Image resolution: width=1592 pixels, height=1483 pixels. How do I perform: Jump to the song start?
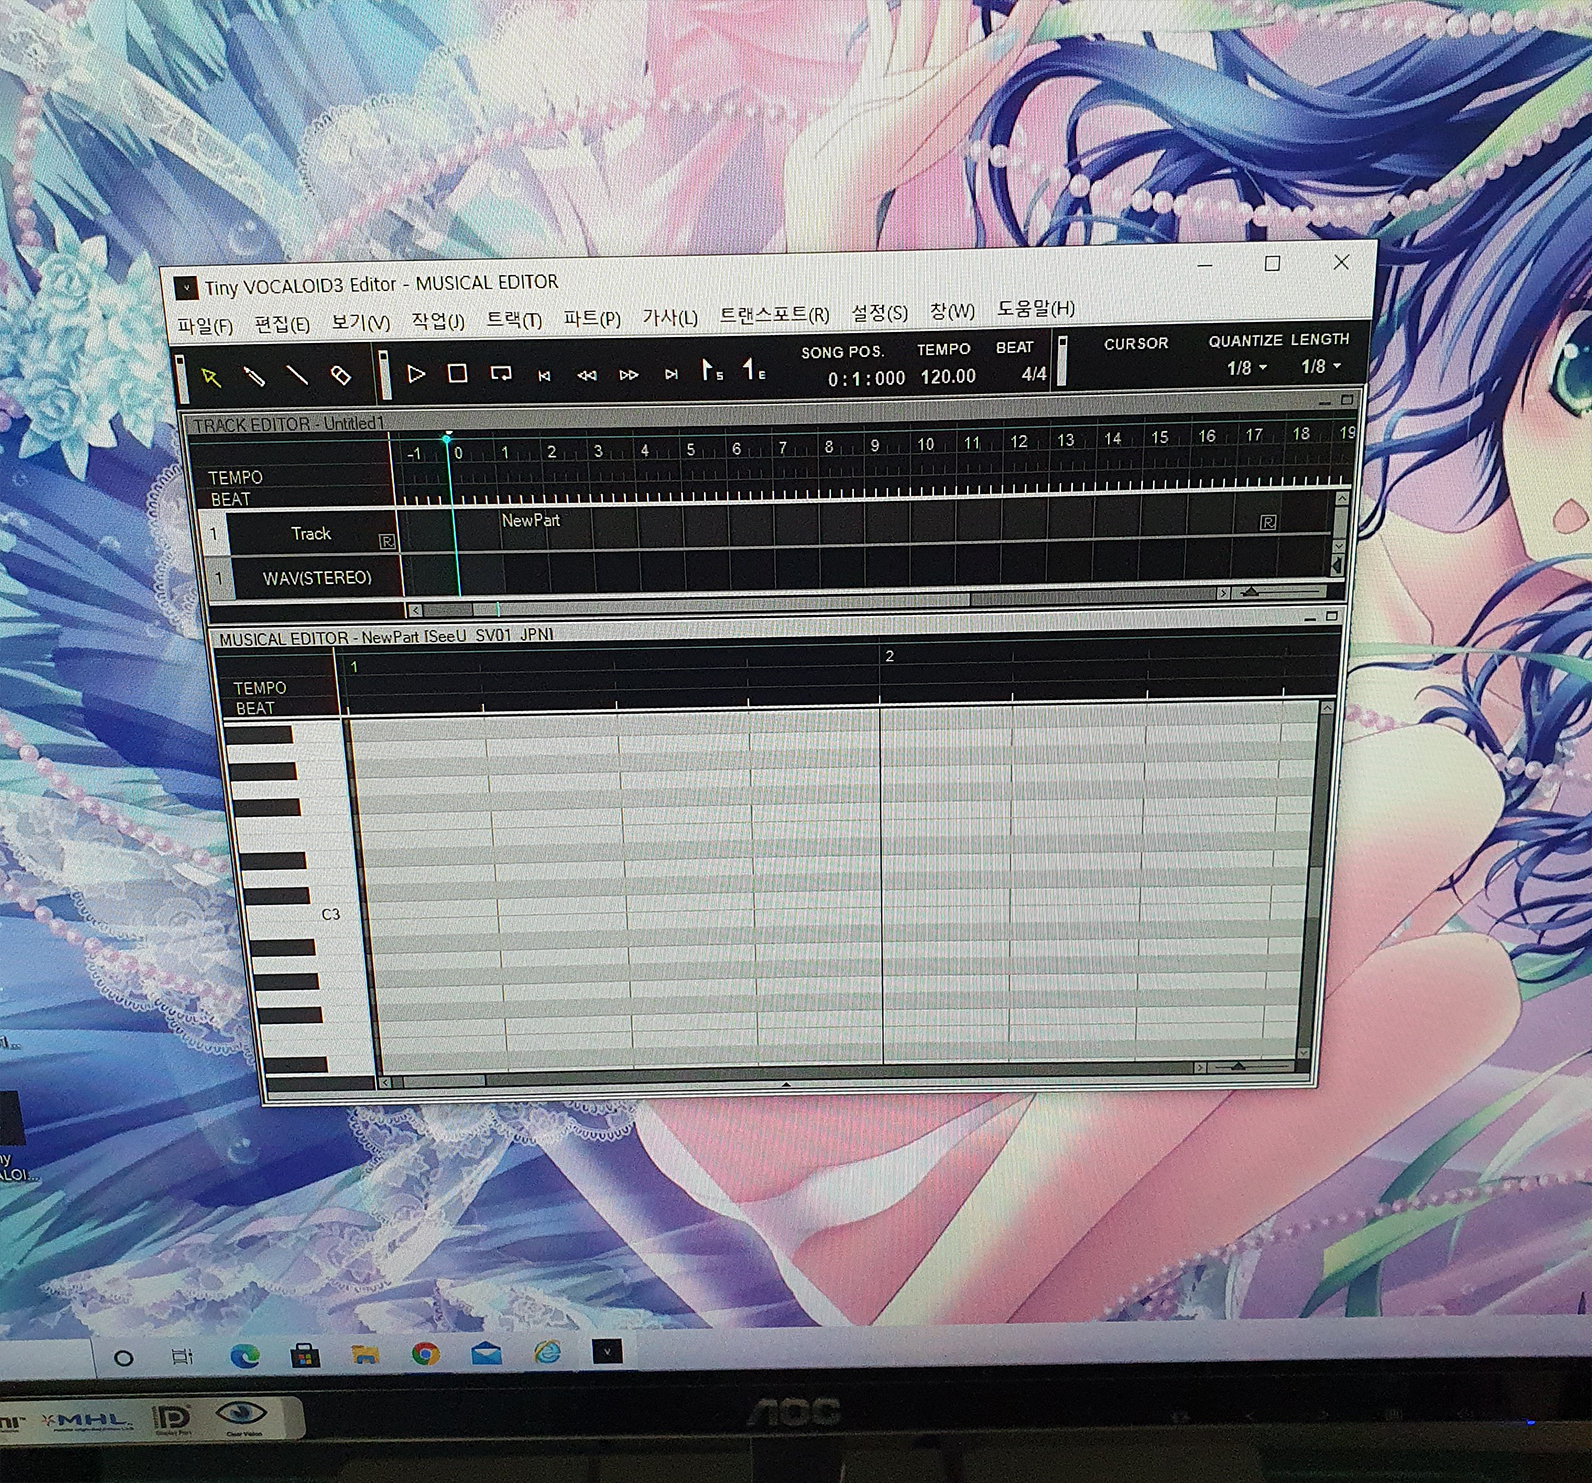click(543, 375)
